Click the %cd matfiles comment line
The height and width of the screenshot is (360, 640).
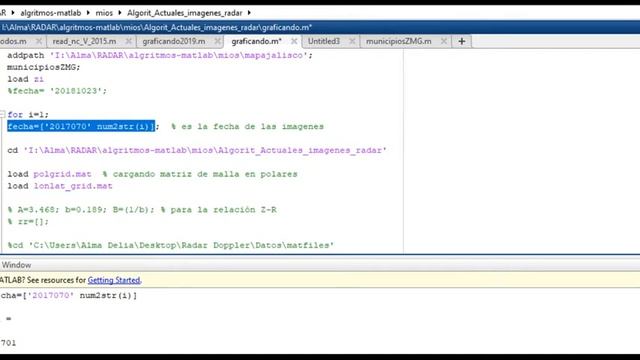(171, 245)
